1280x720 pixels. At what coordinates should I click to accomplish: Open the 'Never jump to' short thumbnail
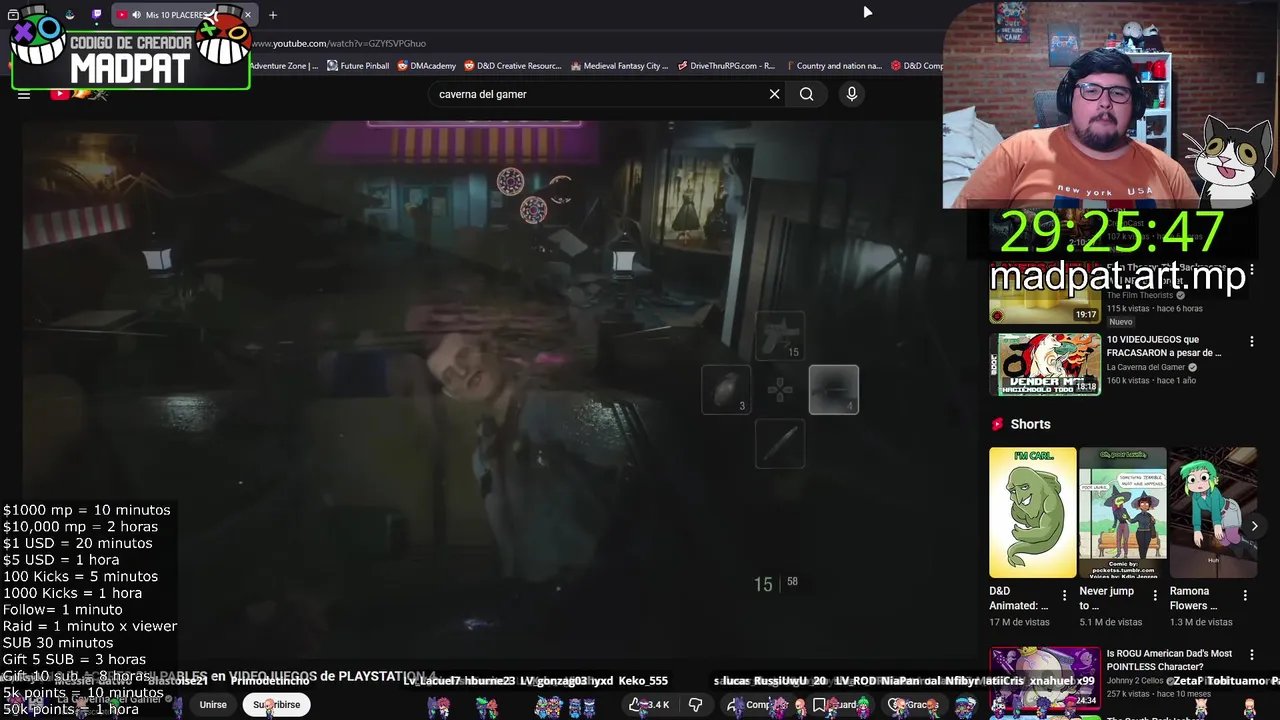point(1122,512)
